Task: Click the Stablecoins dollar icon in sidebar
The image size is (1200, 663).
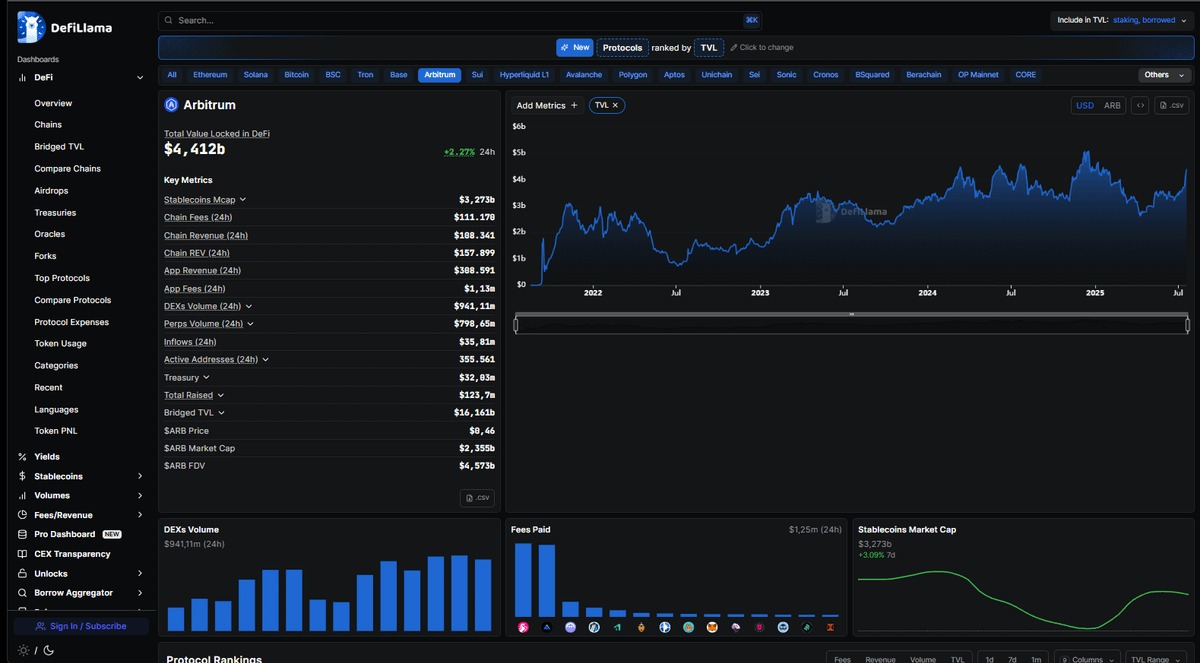Action: point(23,476)
